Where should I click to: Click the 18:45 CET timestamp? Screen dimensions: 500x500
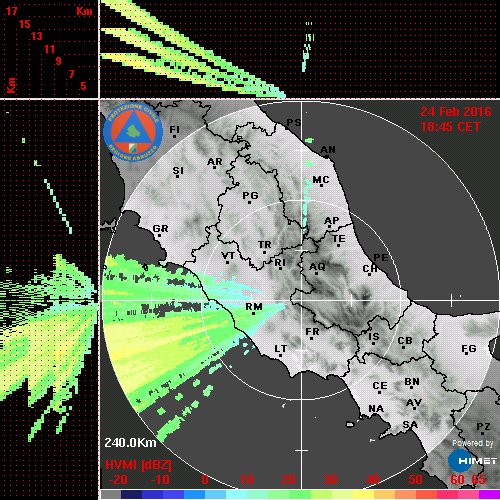pyautogui.click(x=450, y=127)
